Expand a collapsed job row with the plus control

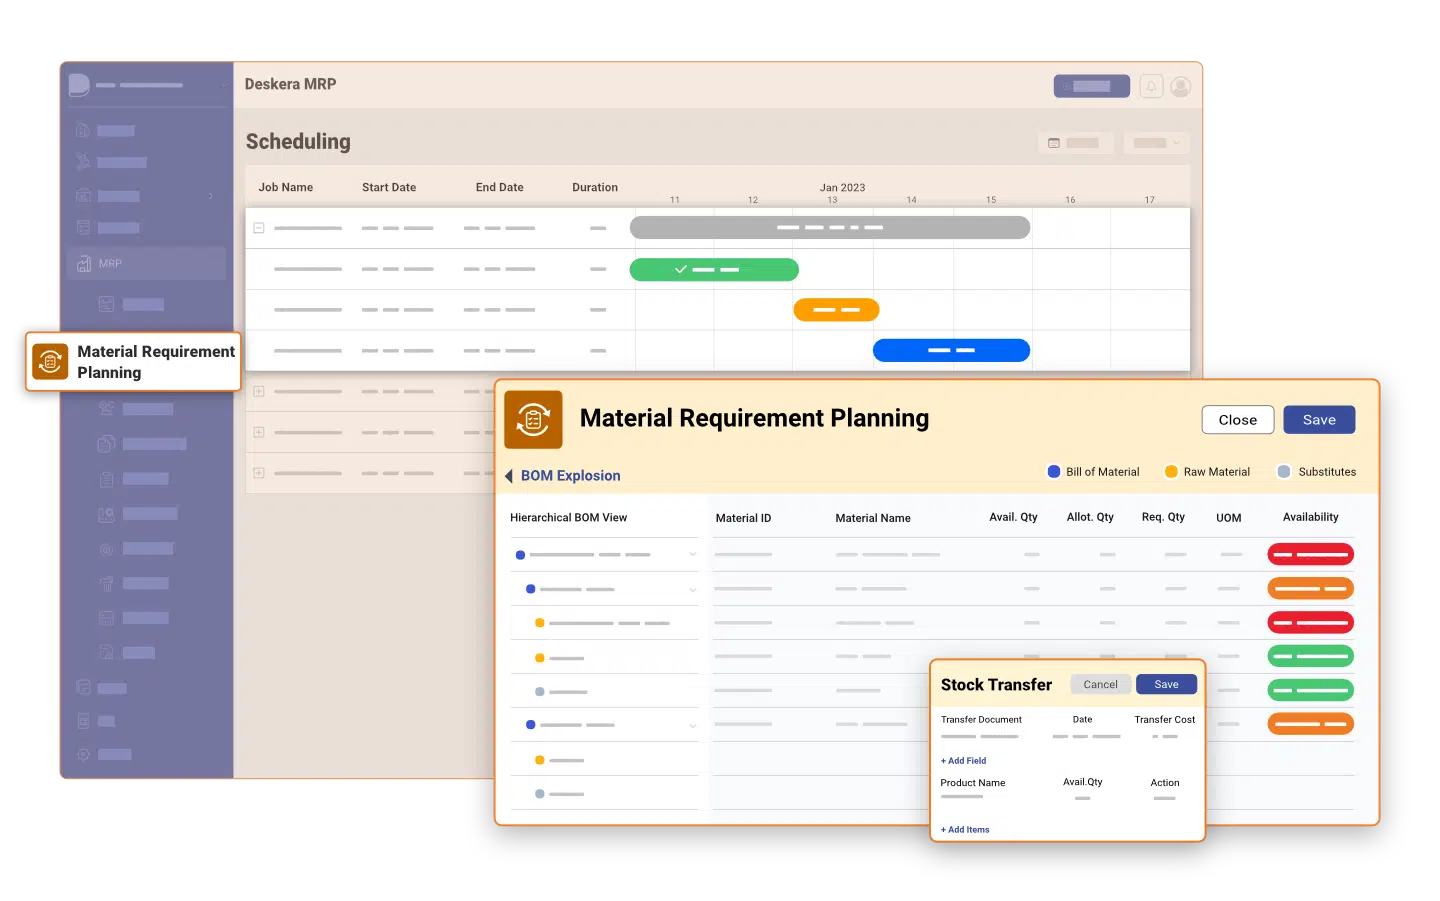tap(258, 391)
